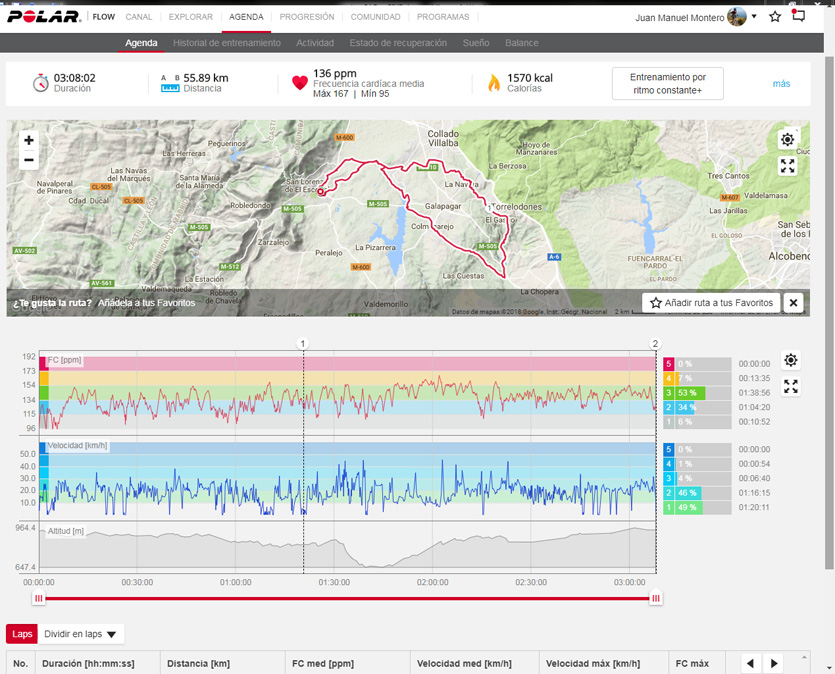
Task: Switch to the Actividad tab
Action: click(x=315, y=43)
